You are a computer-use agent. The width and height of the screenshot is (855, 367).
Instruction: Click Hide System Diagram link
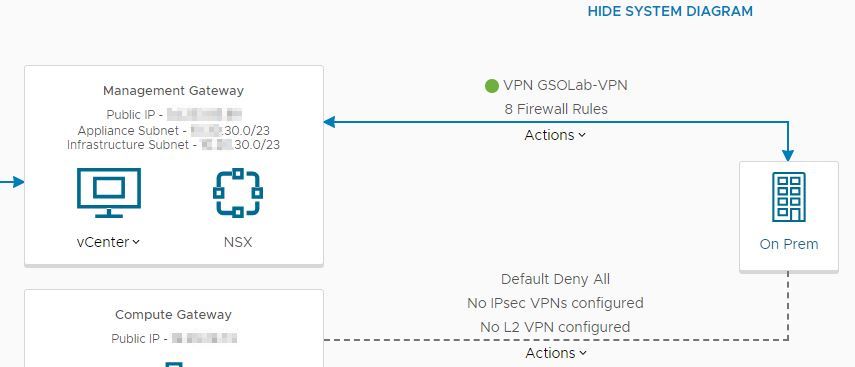pos(670,11)
